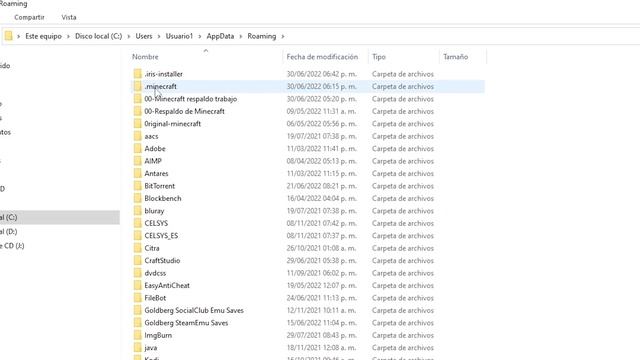Select java folder icon
Screen dimensions: 640x360
(x=138, y=348)
